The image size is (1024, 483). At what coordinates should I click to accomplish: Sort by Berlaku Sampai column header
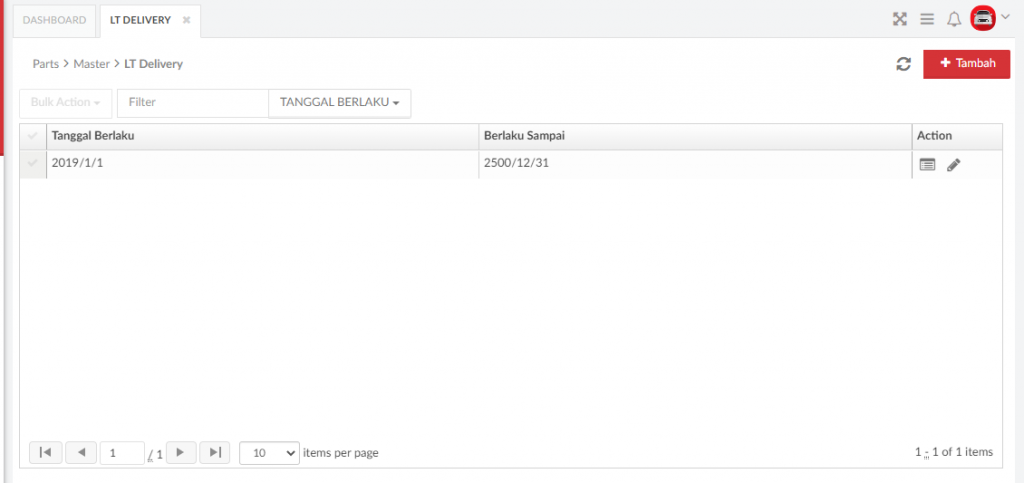(x=696, y=136)
